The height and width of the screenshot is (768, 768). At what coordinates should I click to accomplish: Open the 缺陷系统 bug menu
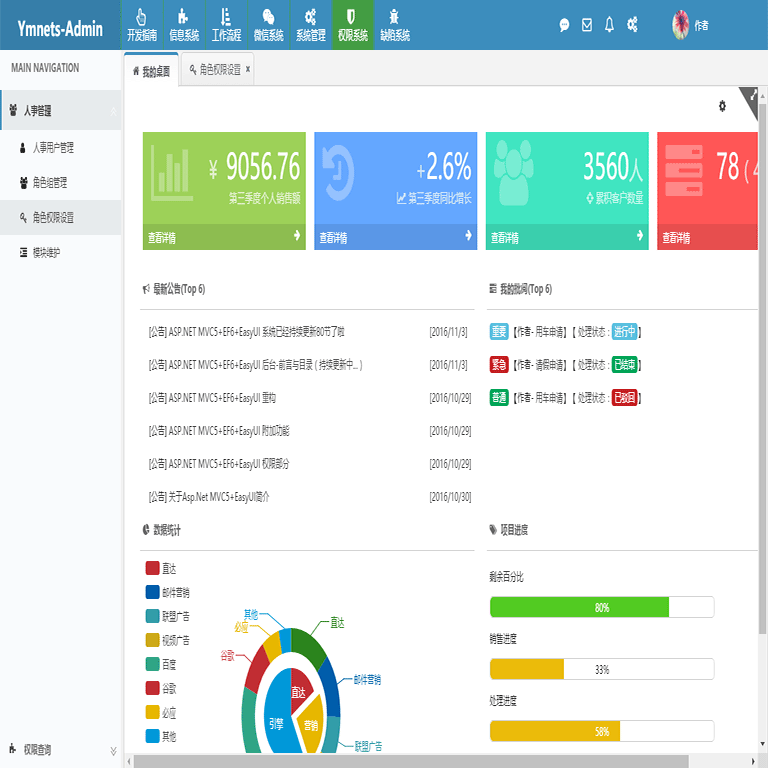coord(395,25)
